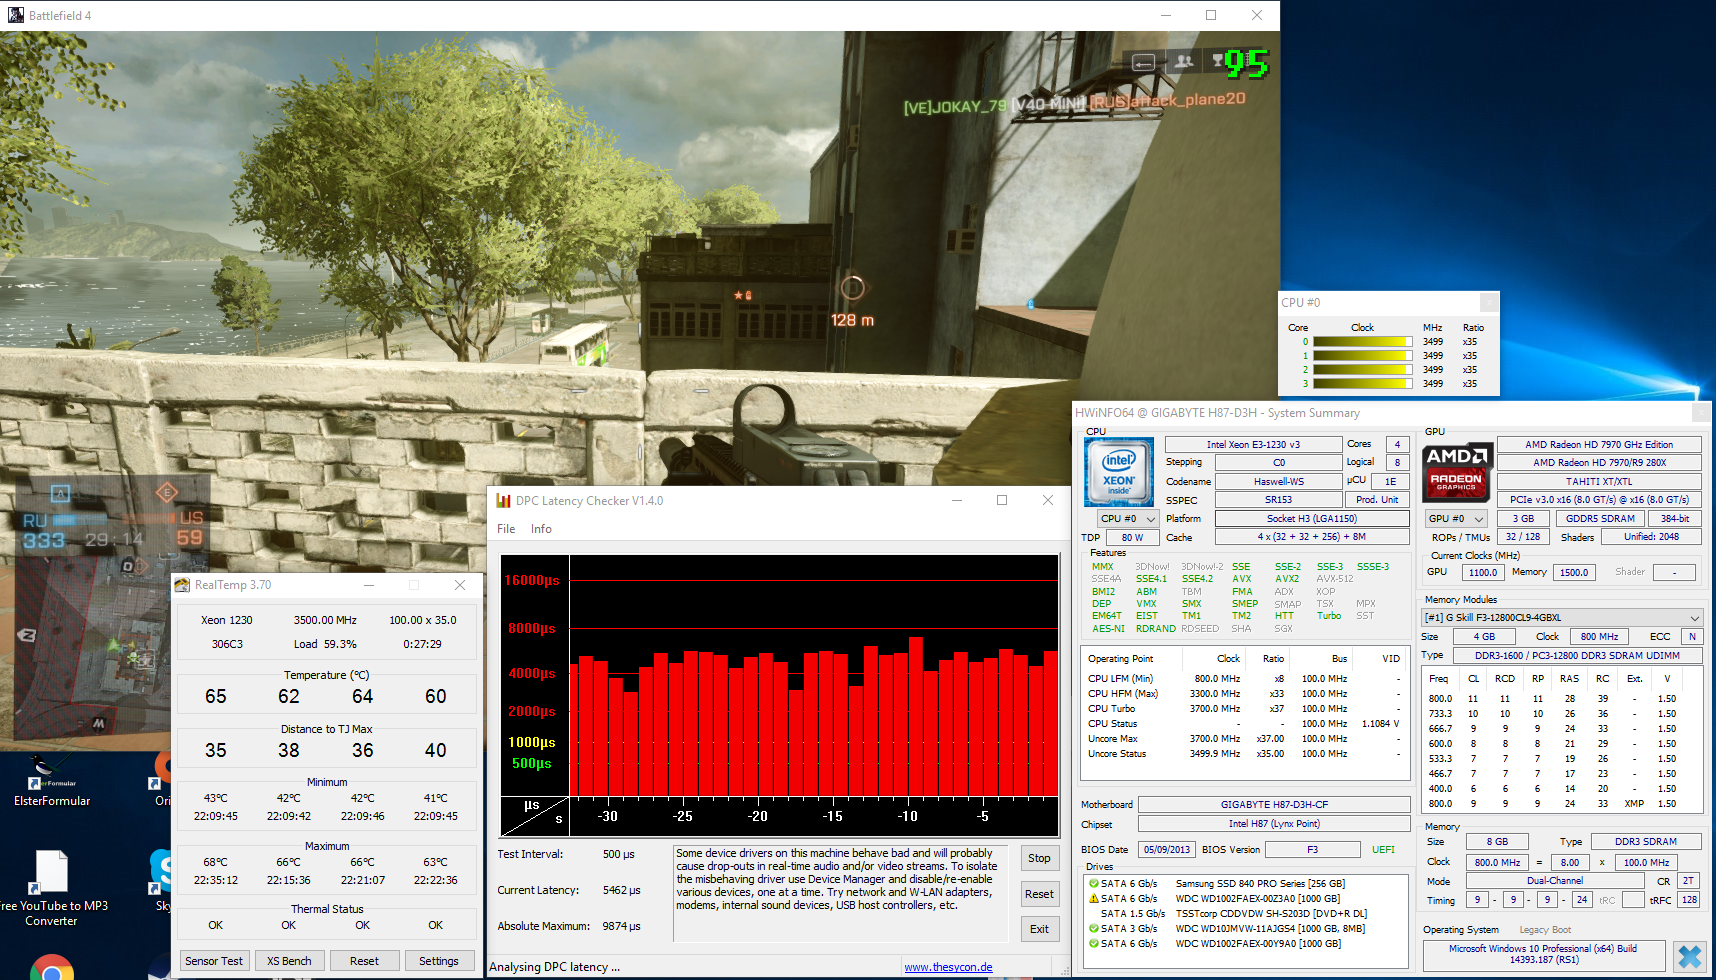
Task: Click Sensor Test in RealTemp
Action: pos(214,961)
